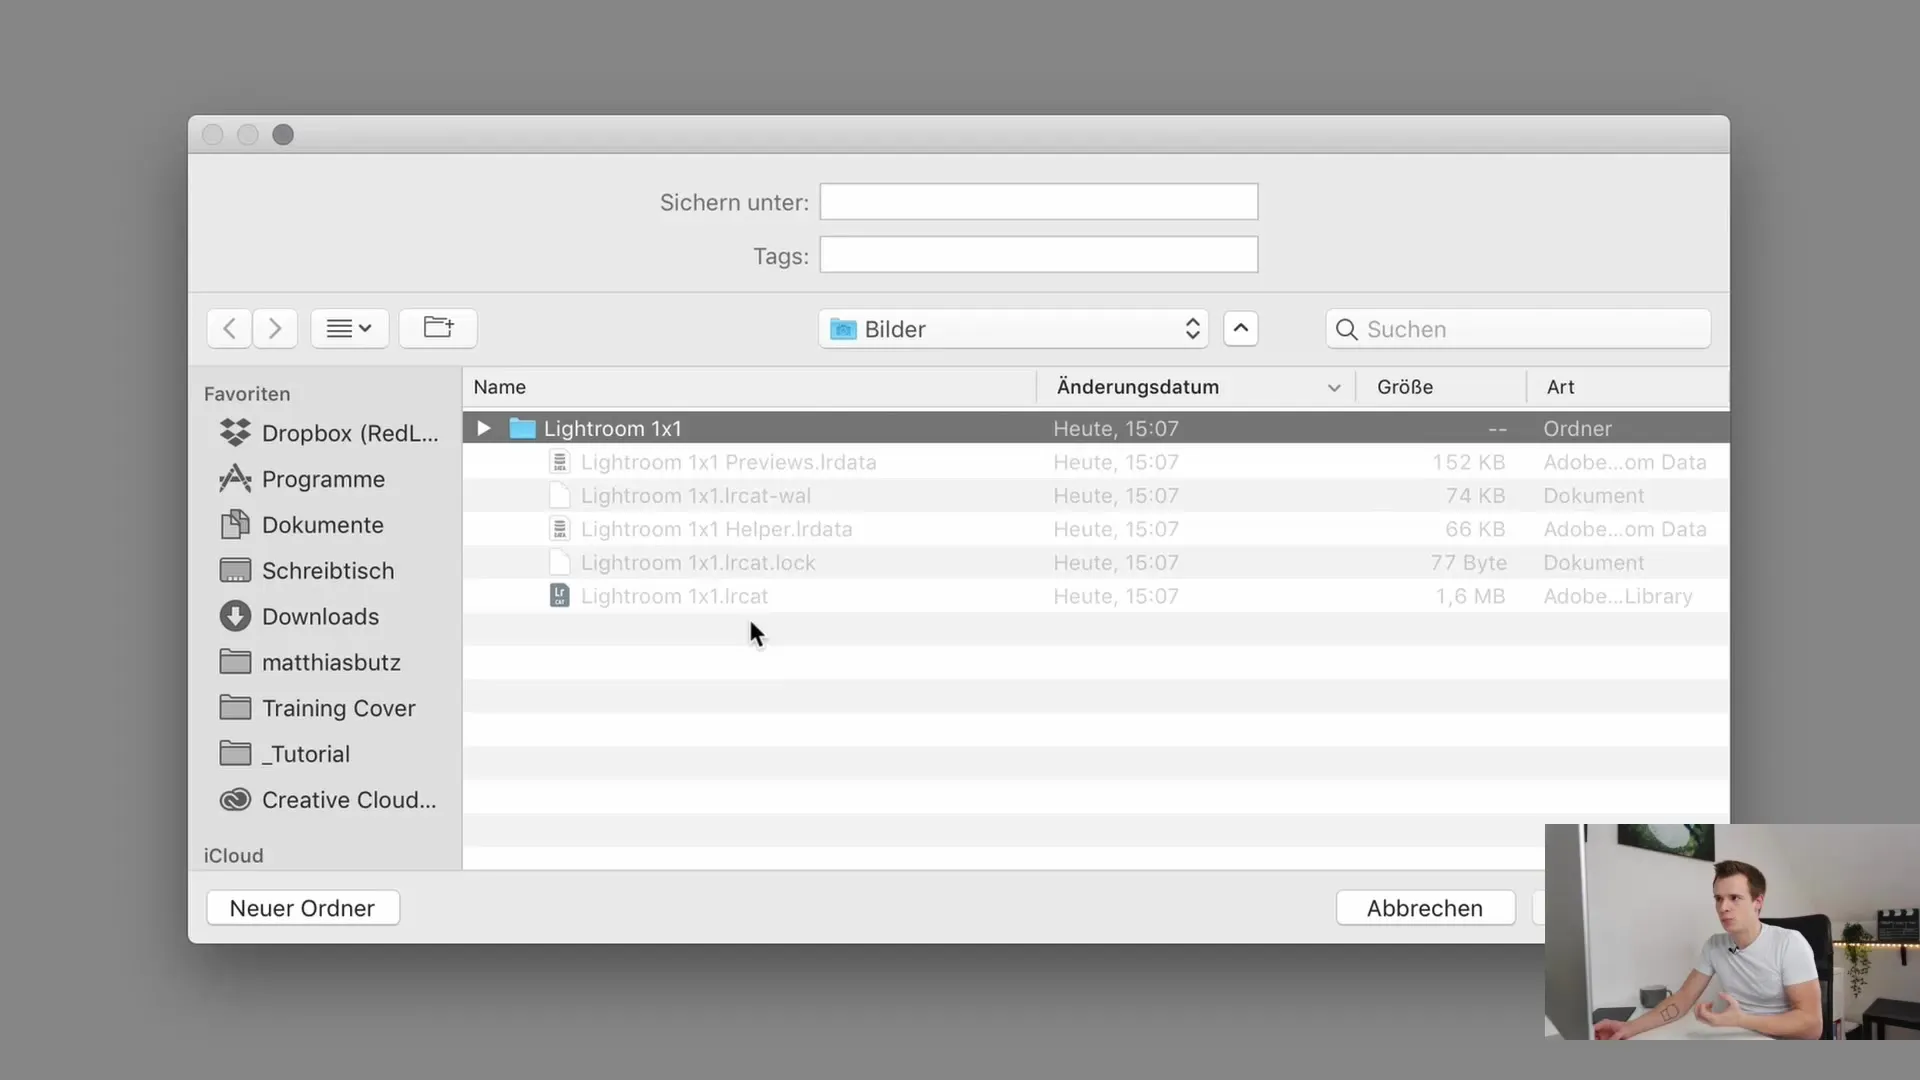Expand the folder path disclosure arrow
This screenshot has height=1080, width=1920.
coord(1240,328)
